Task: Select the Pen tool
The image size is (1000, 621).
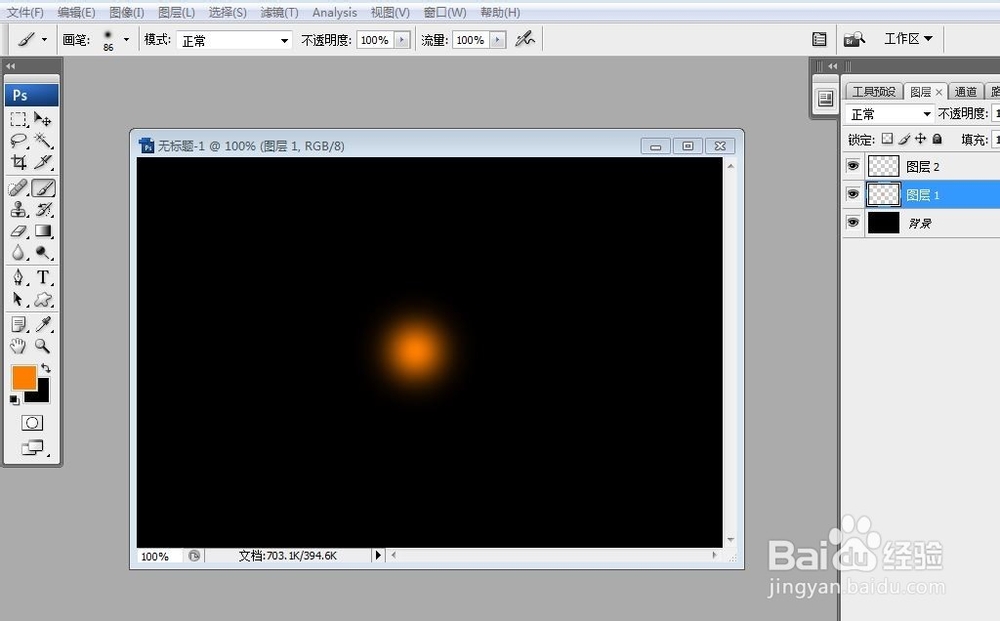Action: [x=18, y=277]
